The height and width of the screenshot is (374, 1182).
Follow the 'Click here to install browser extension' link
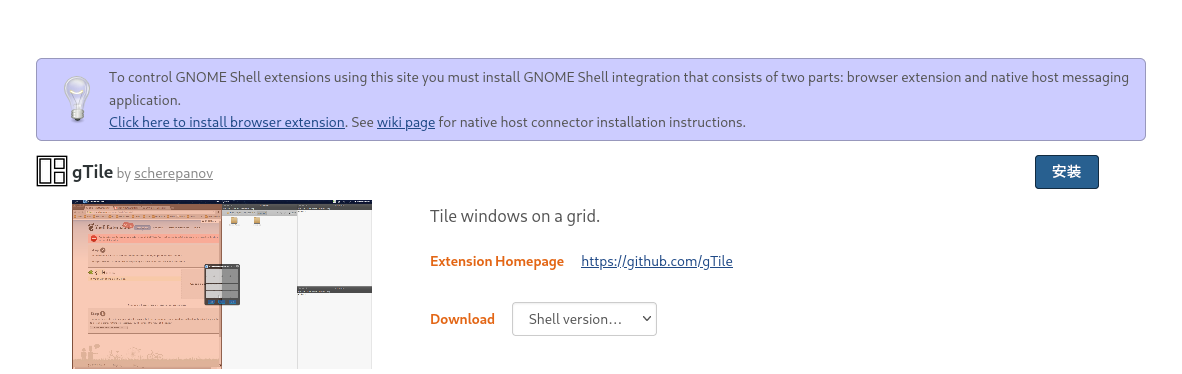click(x=227, y=122)
